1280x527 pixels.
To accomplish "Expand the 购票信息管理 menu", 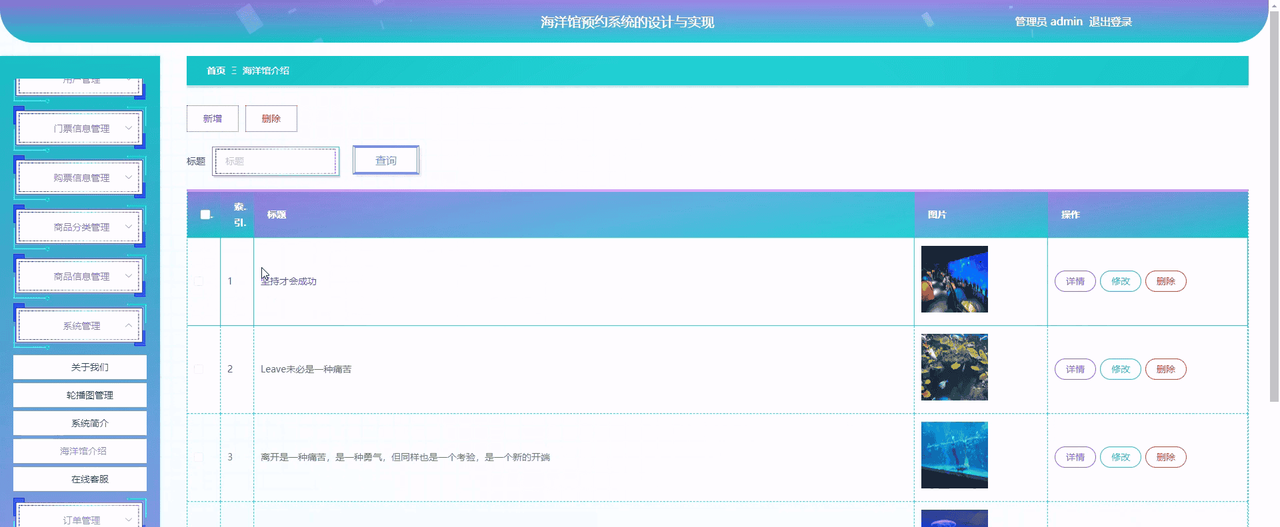I will click(x=81, y=178).
